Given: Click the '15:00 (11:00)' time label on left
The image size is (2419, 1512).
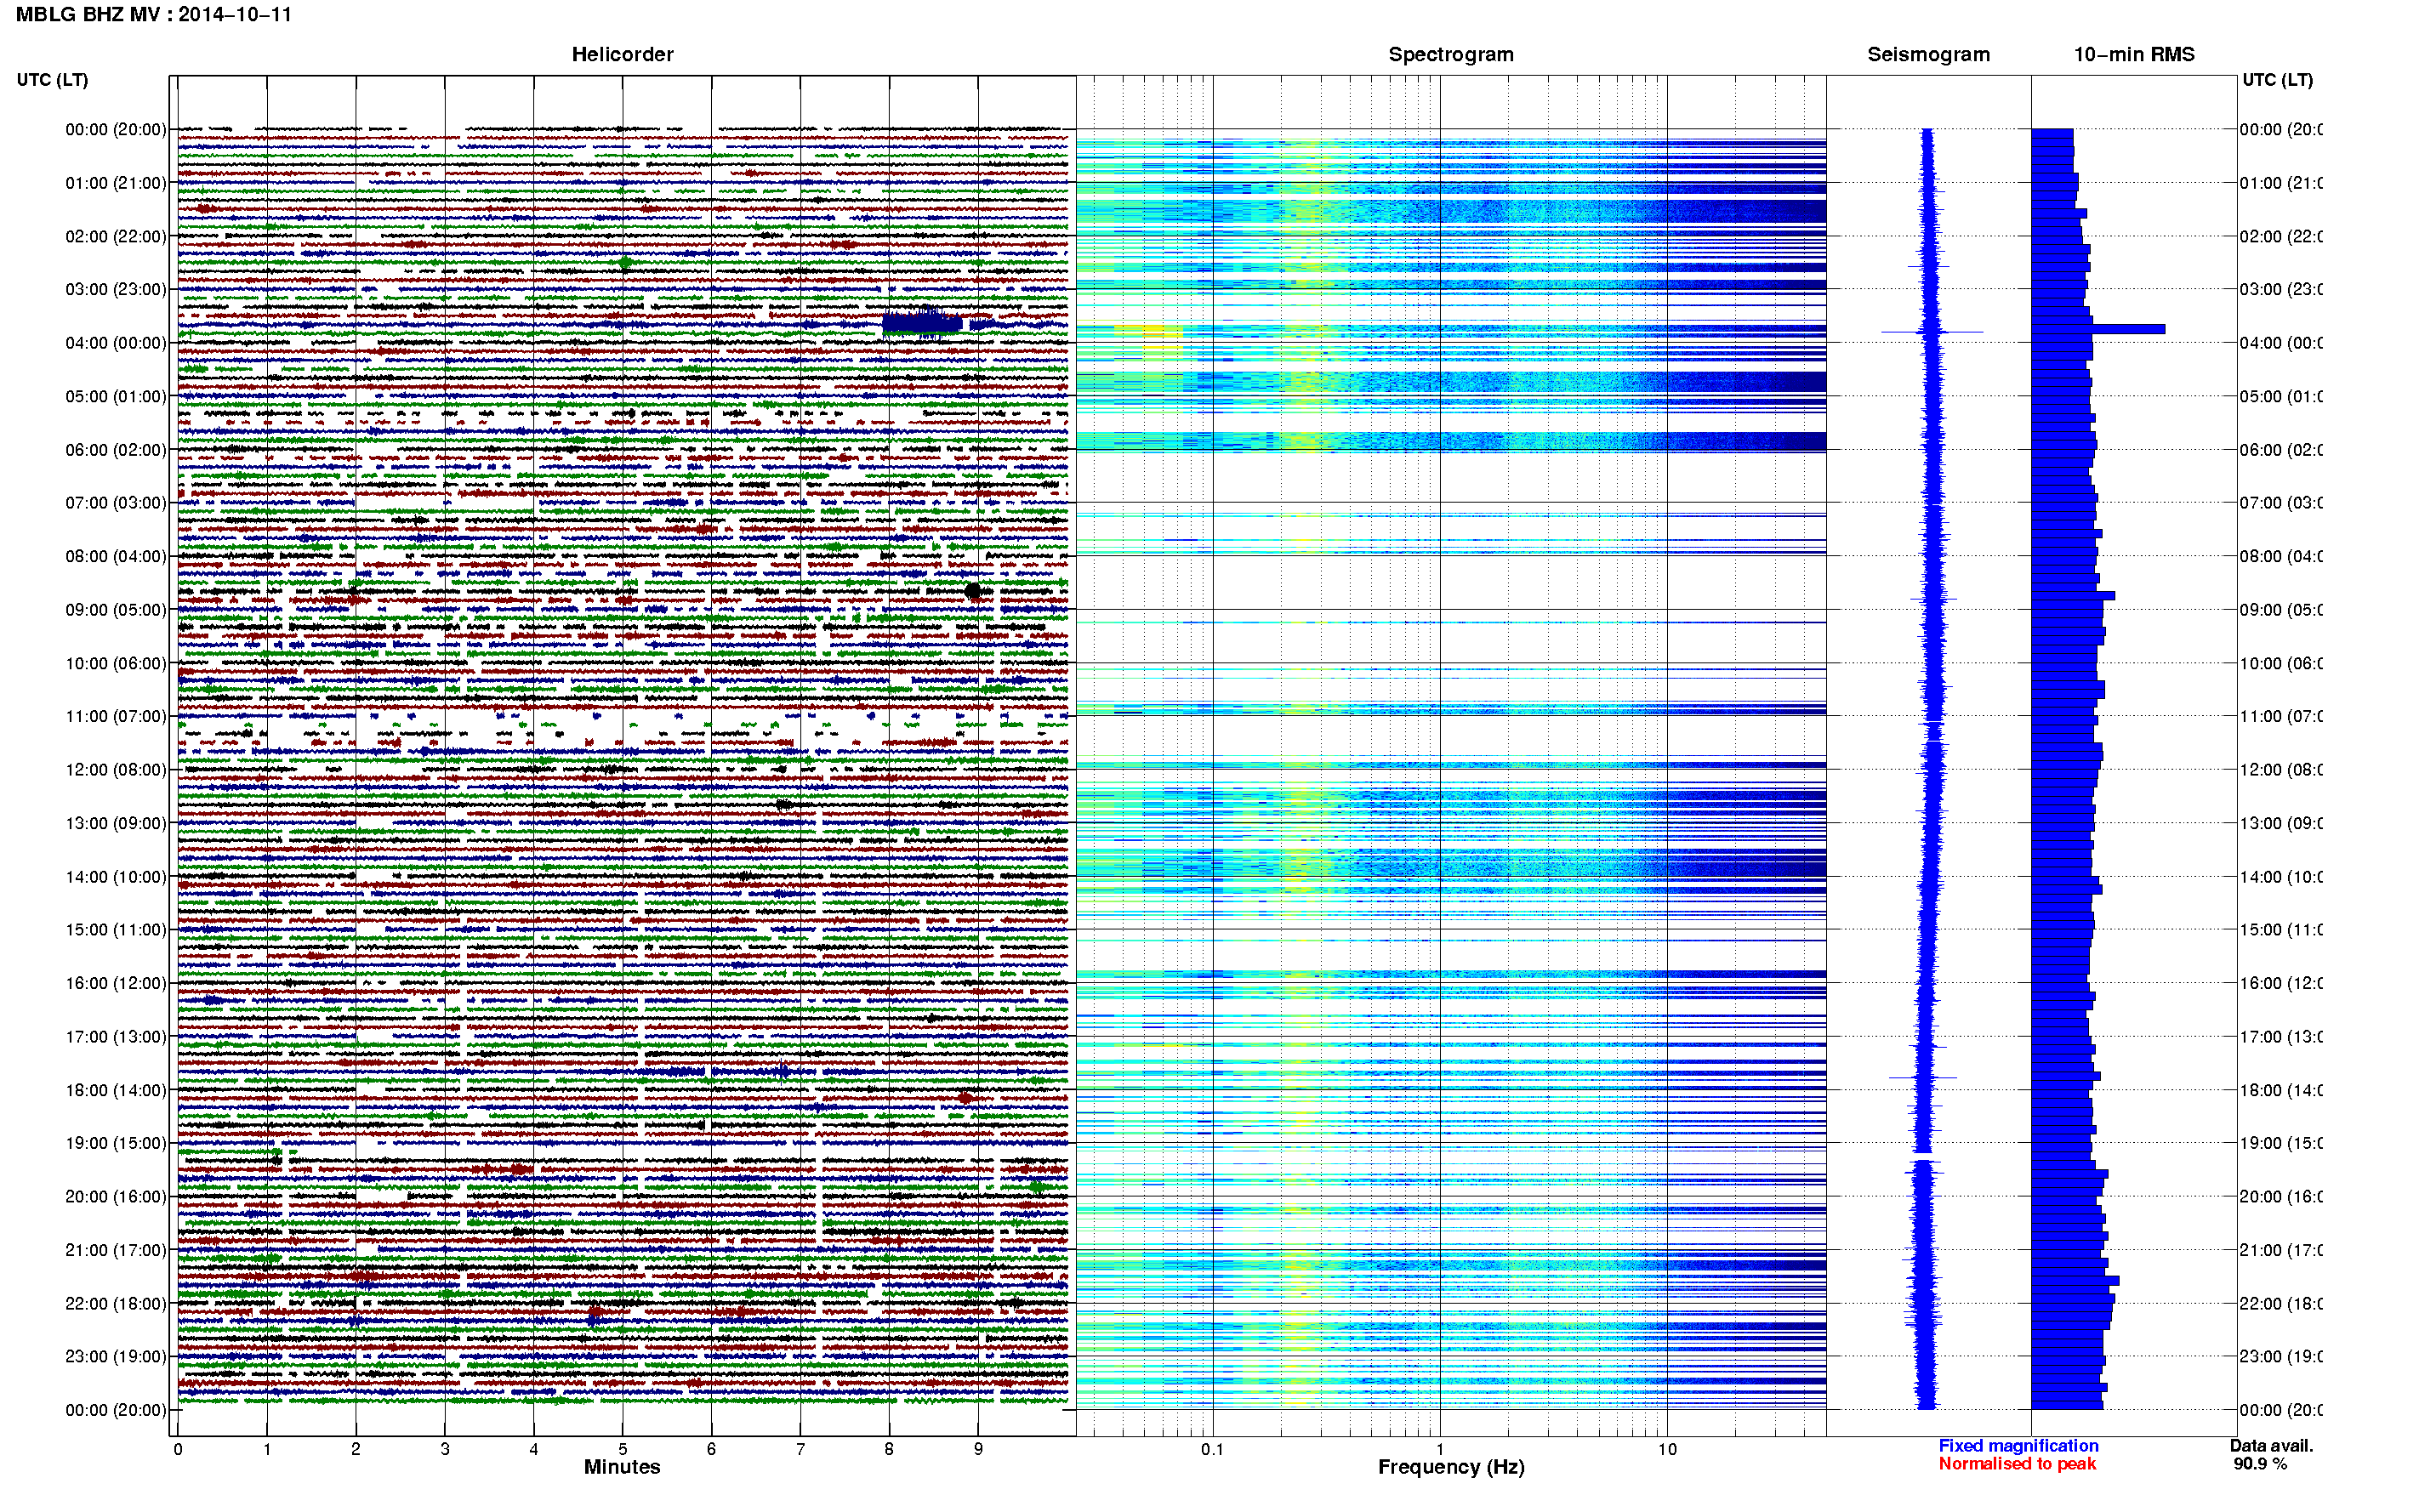Looking at the screenshot, I should [x=116, y=930].
